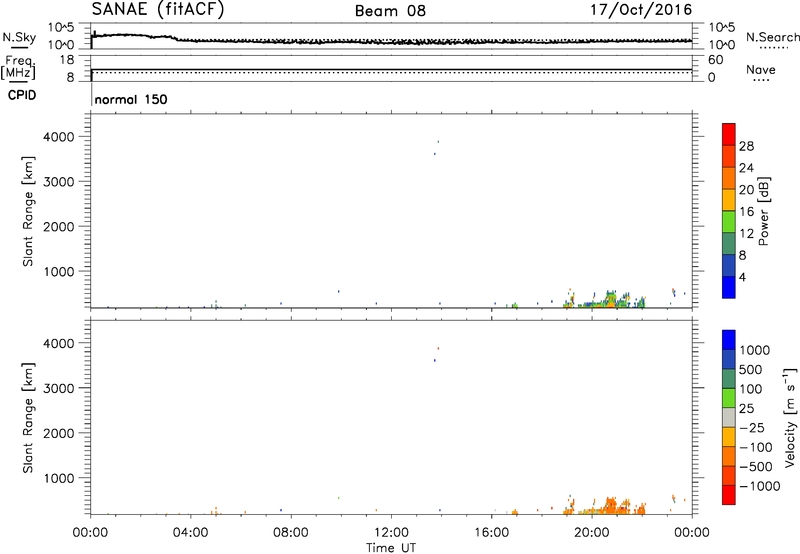Click the green 12-16 dB power color band

coord(729,221)
